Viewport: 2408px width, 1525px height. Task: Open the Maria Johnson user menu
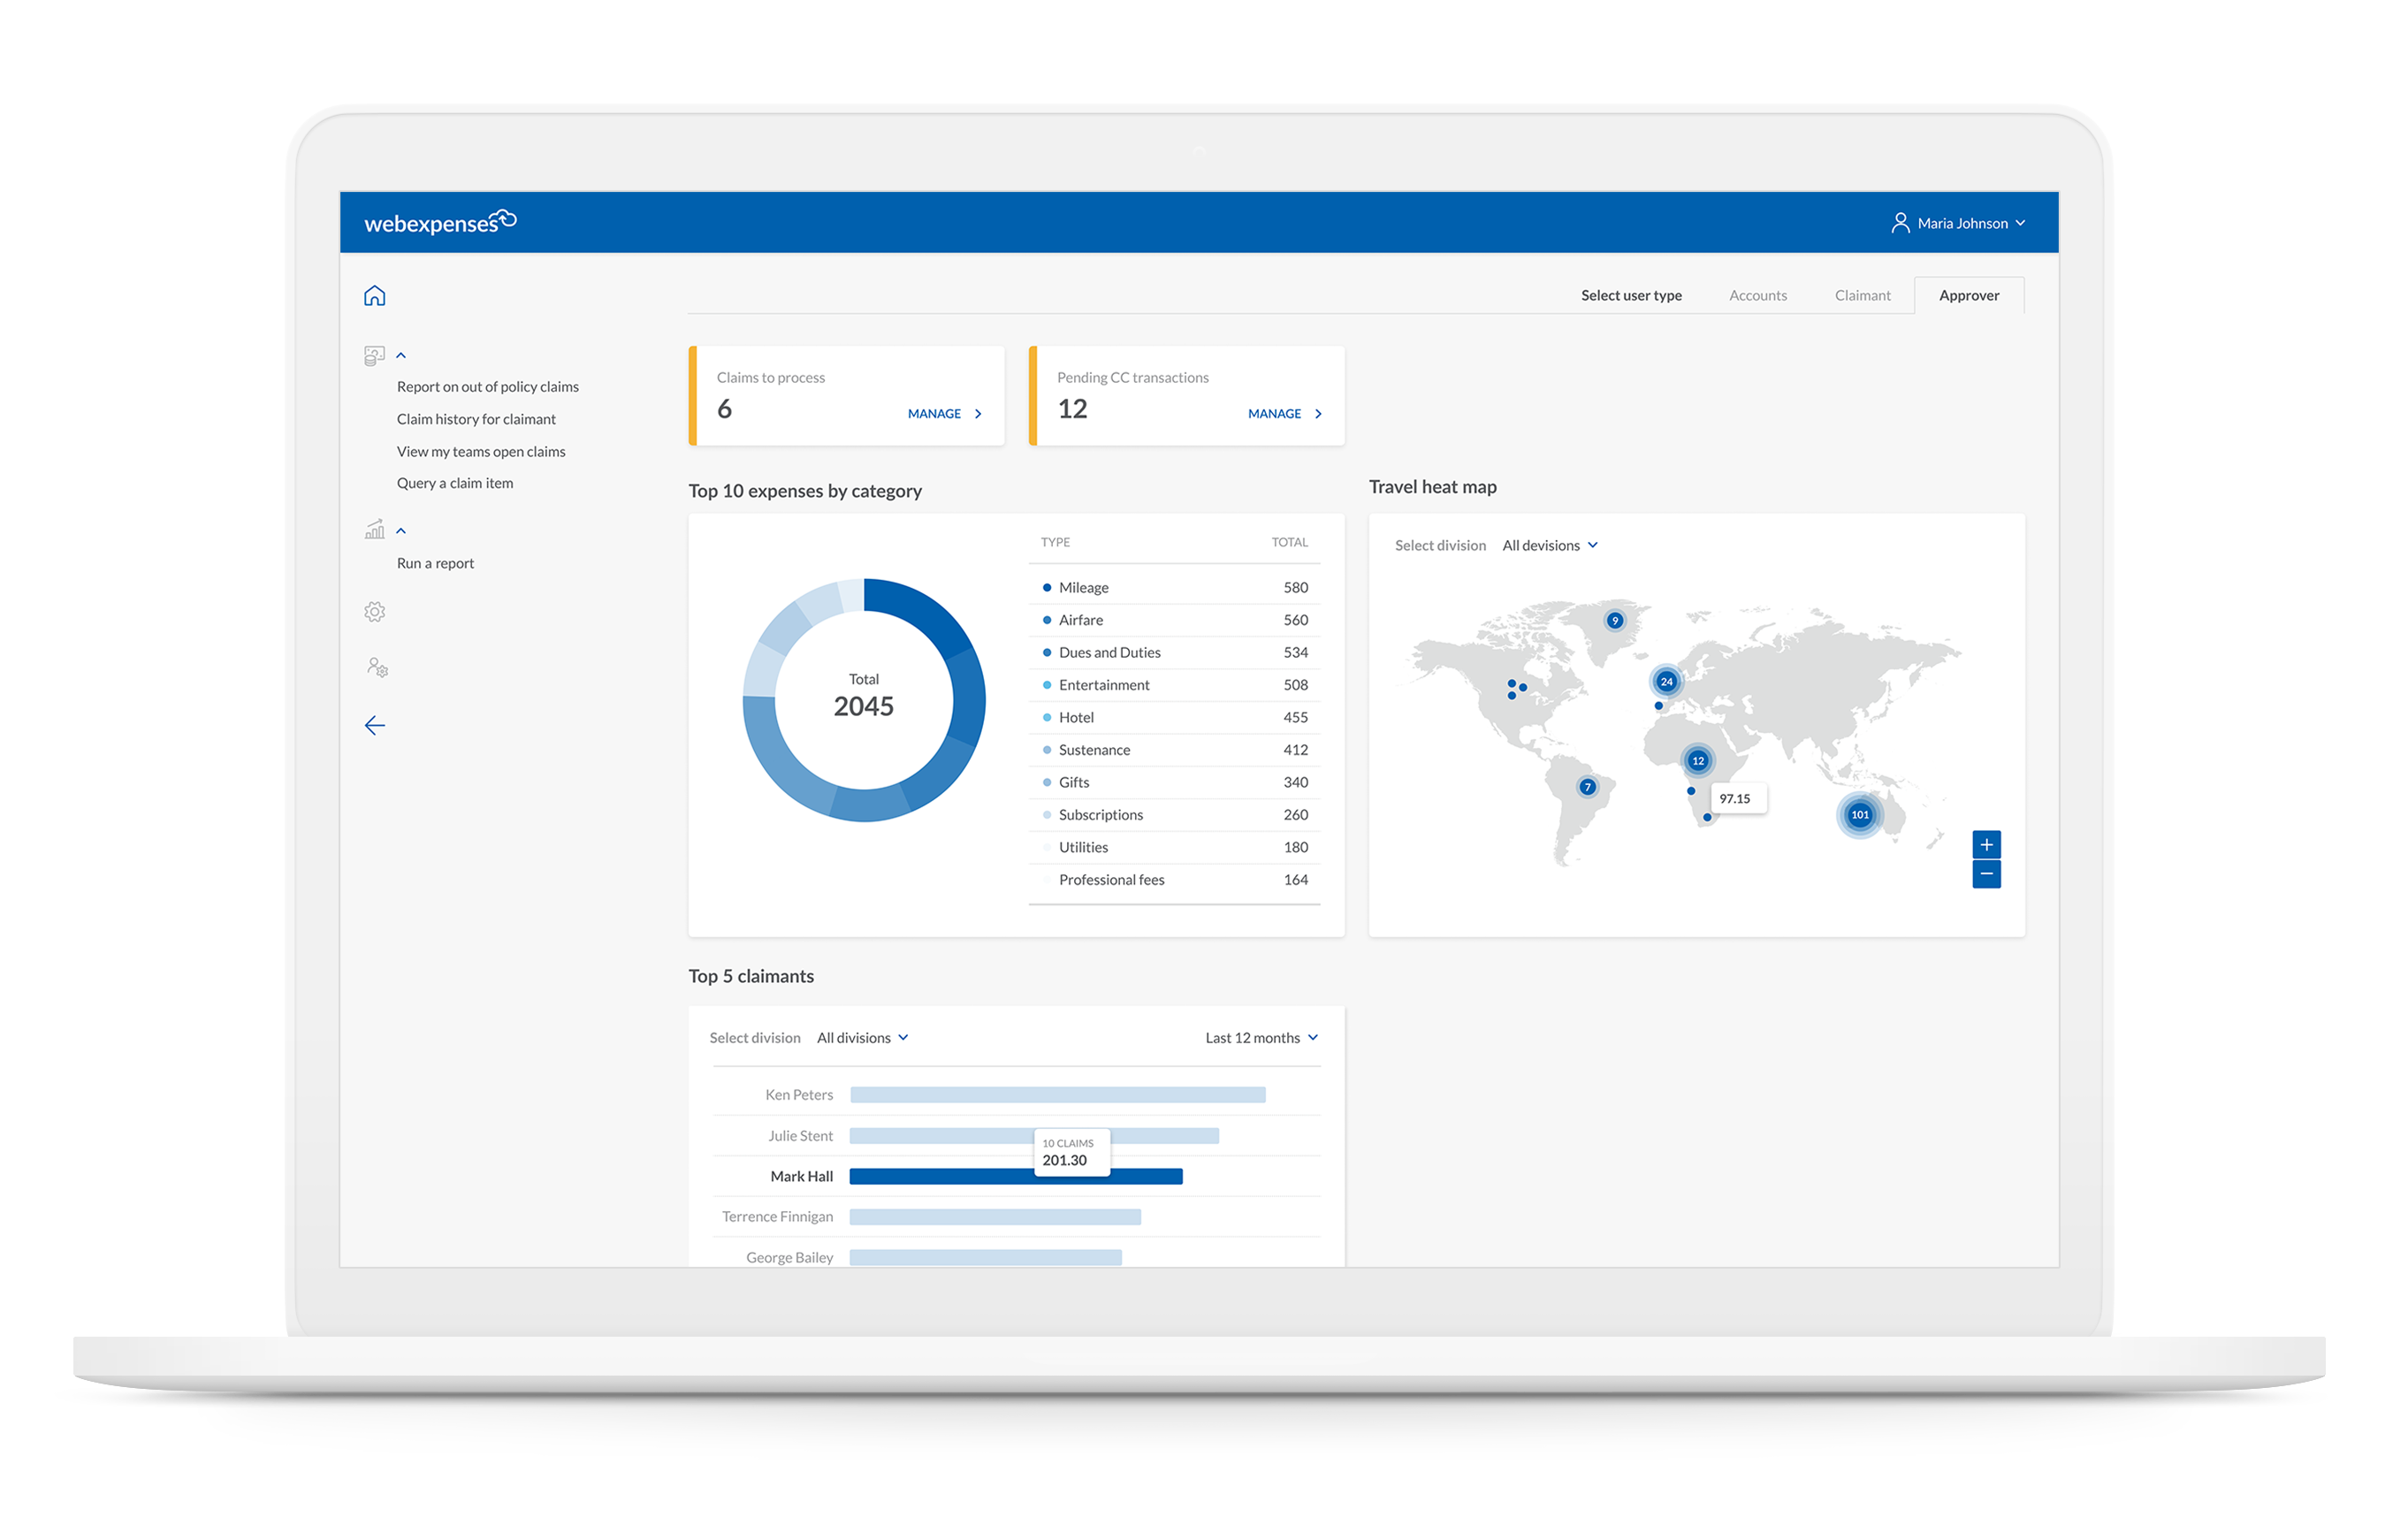1958,223
